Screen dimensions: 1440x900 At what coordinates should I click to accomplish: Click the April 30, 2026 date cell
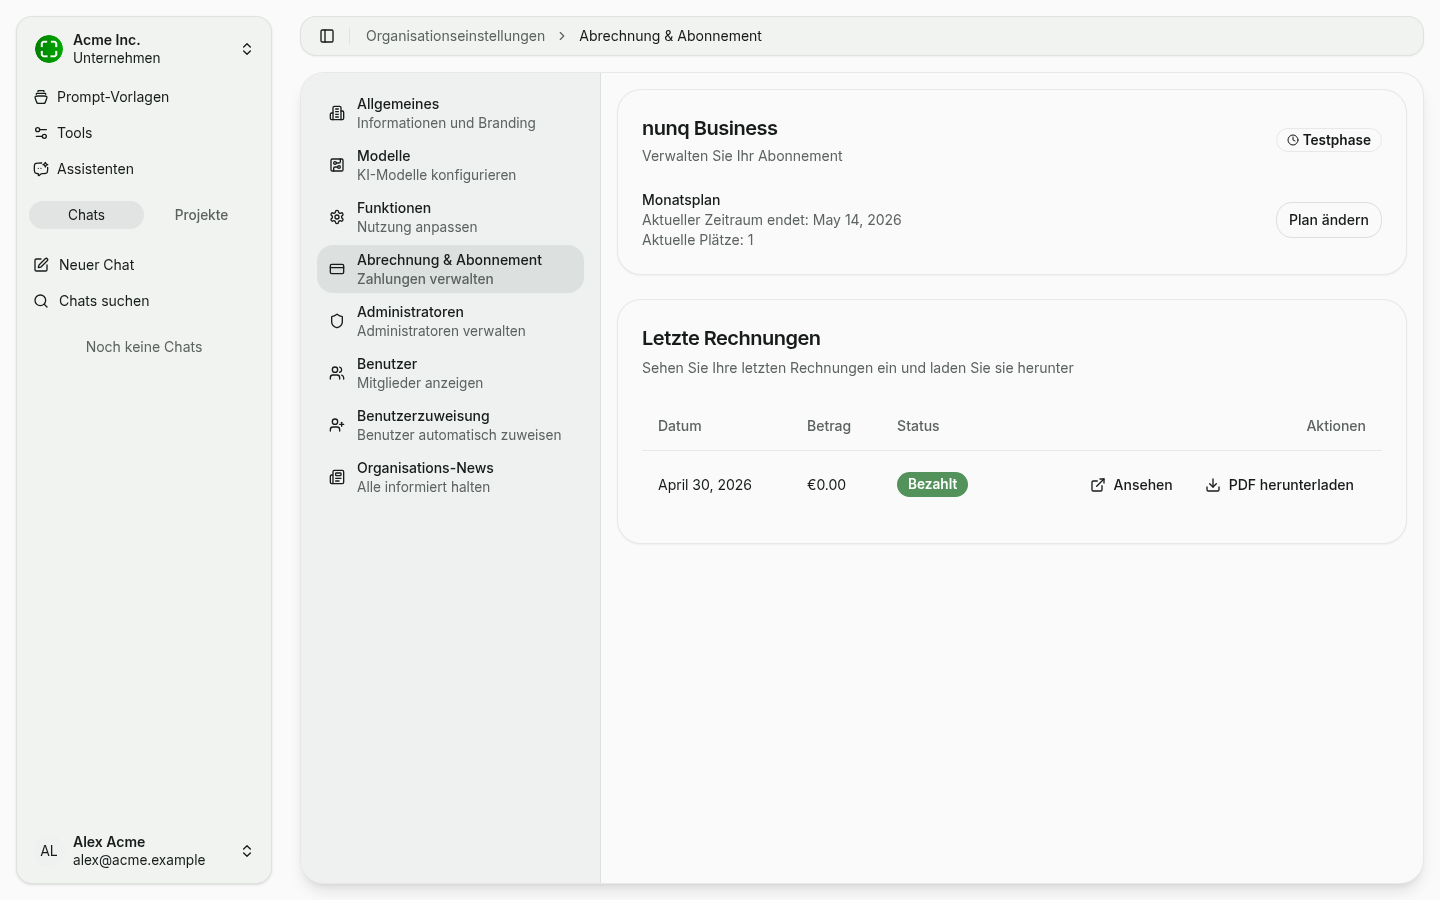(705, 485)
